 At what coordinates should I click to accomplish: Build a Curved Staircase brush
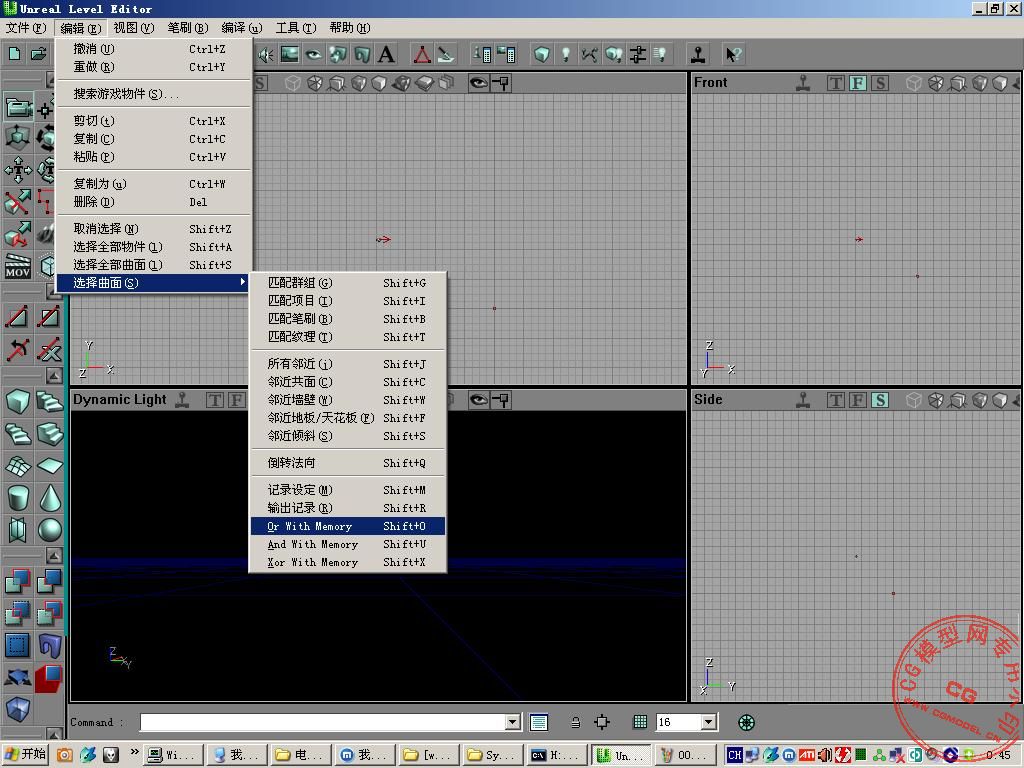click(49, 400)
